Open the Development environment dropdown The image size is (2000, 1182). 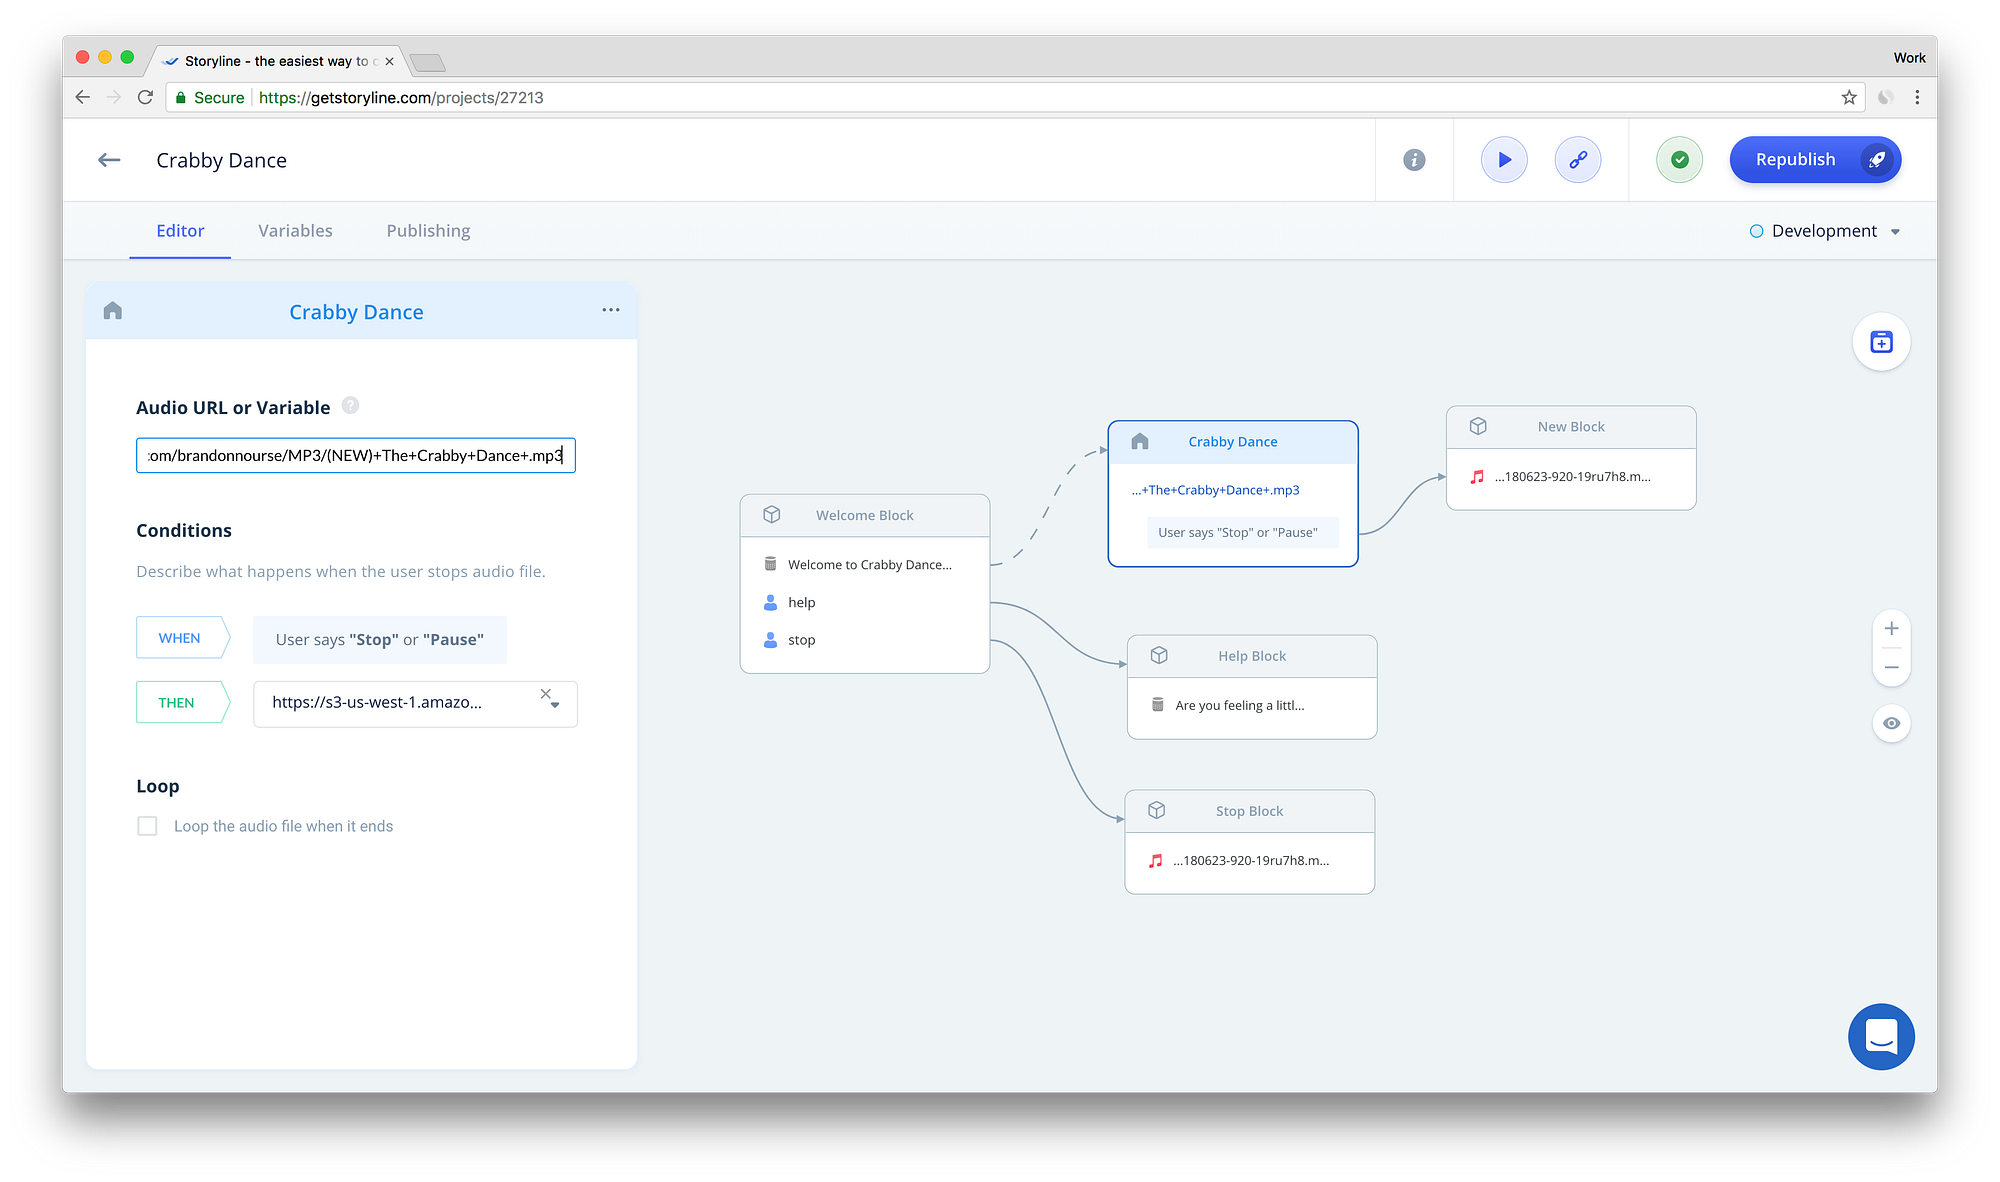tap(1825, 231)
